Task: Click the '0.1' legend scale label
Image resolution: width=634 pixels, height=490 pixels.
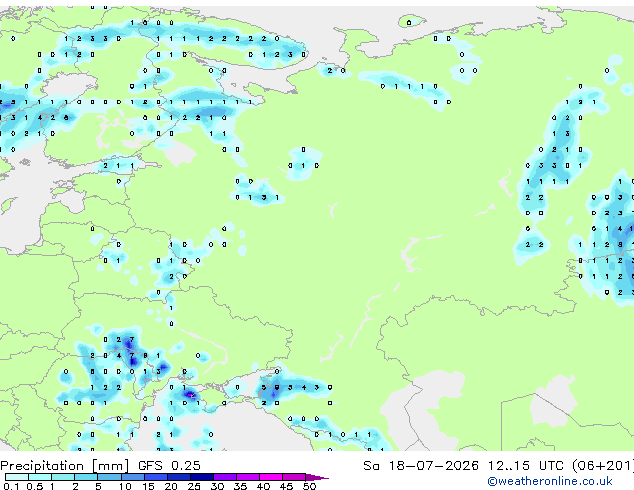Action: point(11,486)
